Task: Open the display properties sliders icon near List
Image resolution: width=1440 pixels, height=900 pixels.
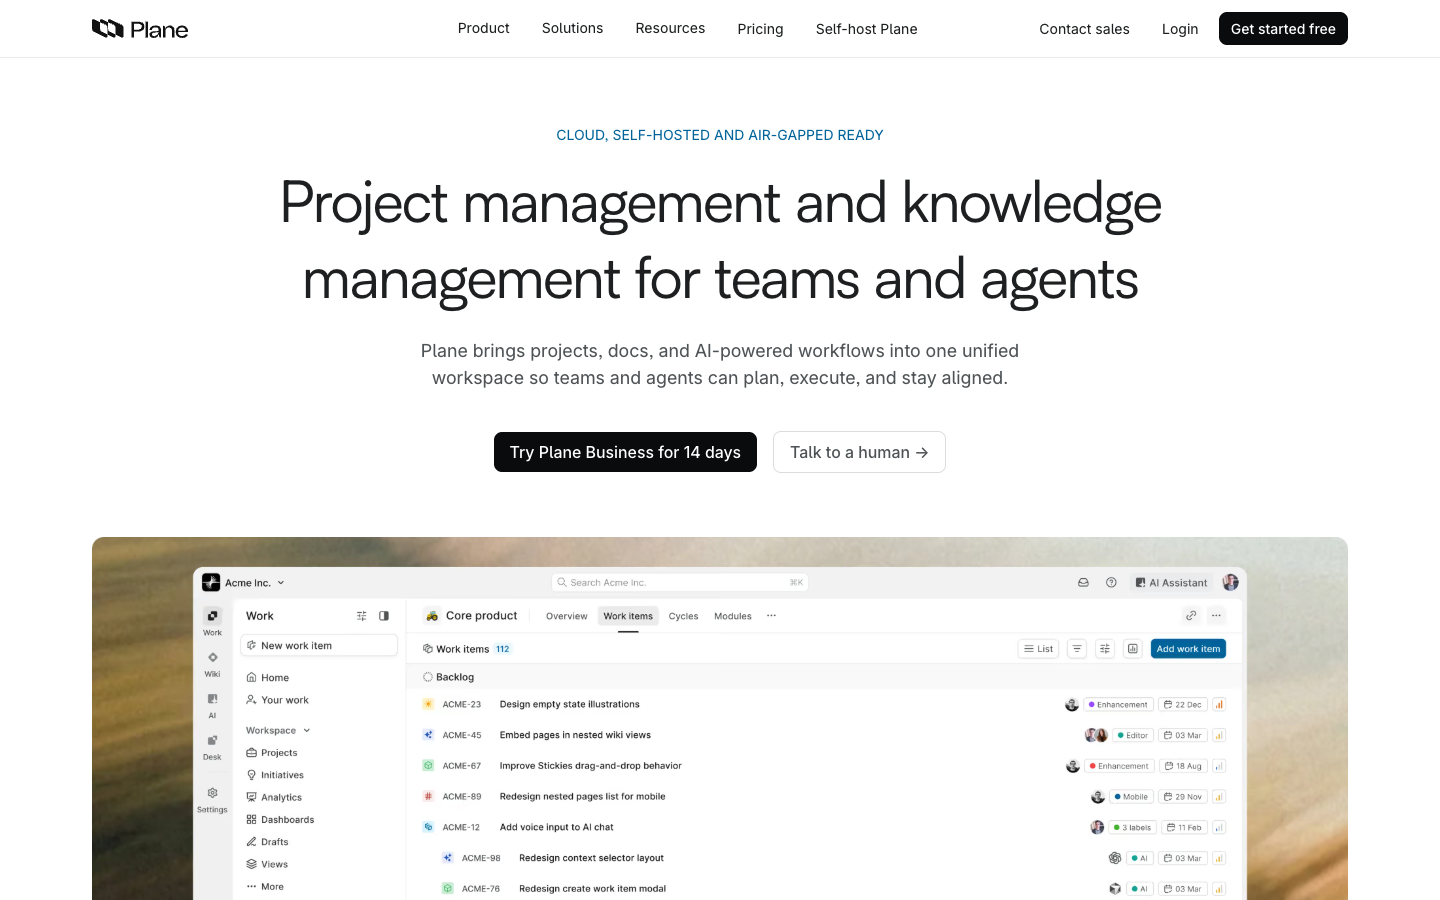Action: coord(1105,649)
